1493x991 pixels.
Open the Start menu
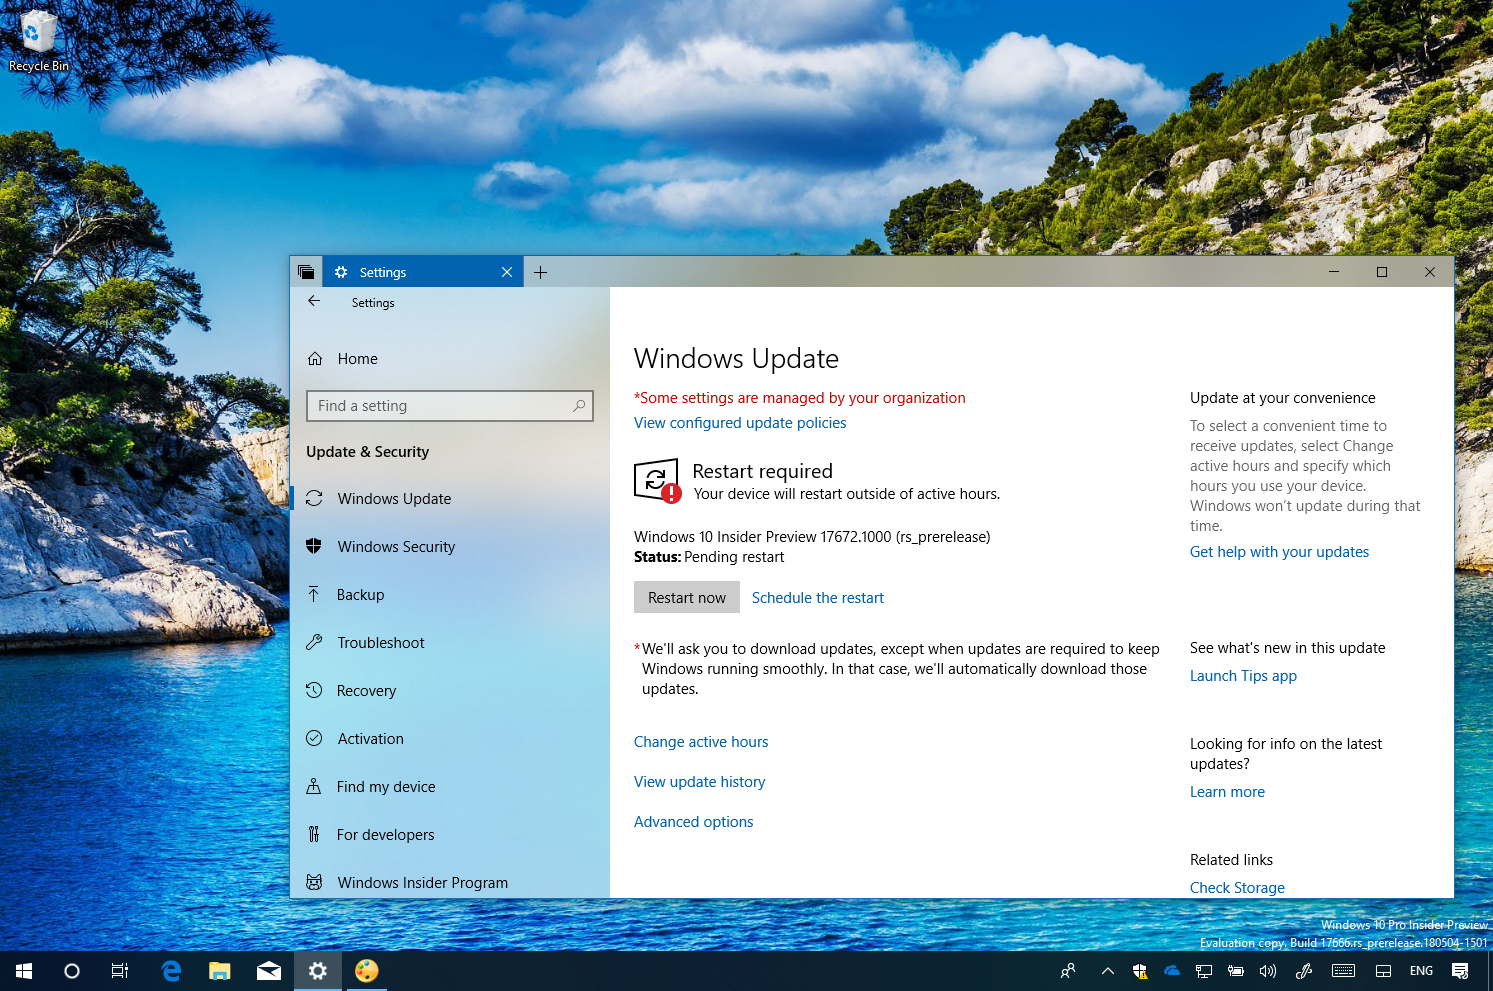pyautogui.click(x=24, y=971)
